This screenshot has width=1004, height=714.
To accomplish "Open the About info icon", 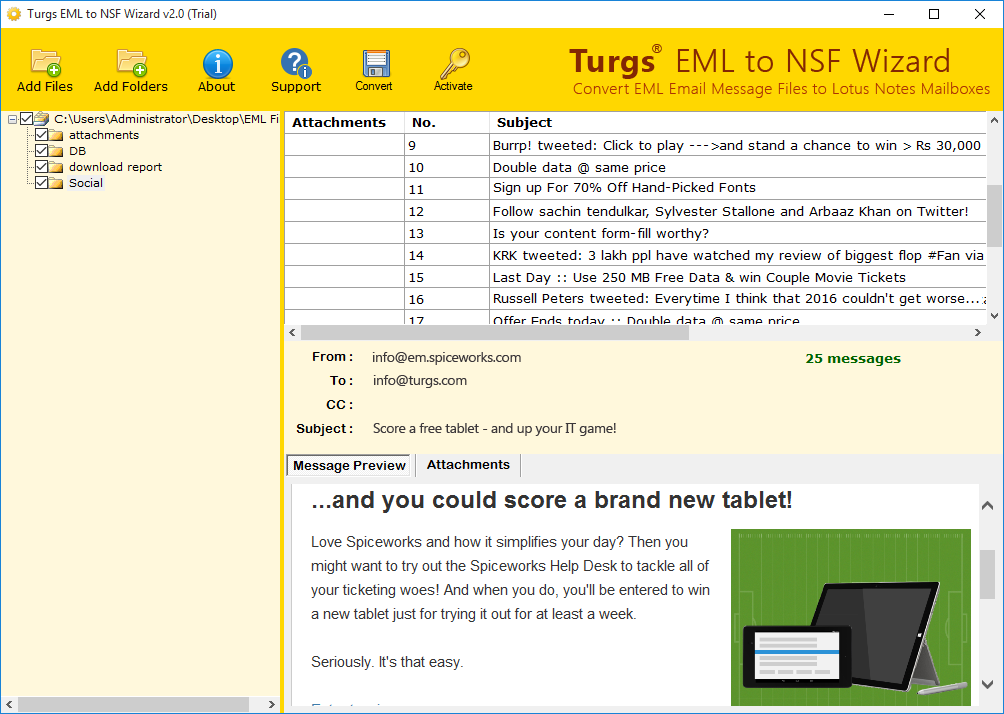I will [x=217, y=63].
